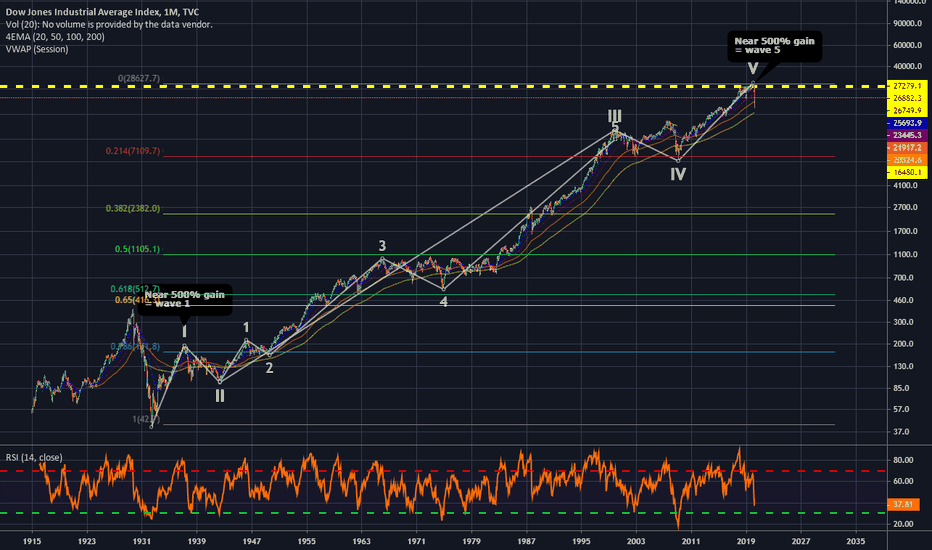
Task: Click the 4100.0 price axis label
Action: (x=905, y=186)
